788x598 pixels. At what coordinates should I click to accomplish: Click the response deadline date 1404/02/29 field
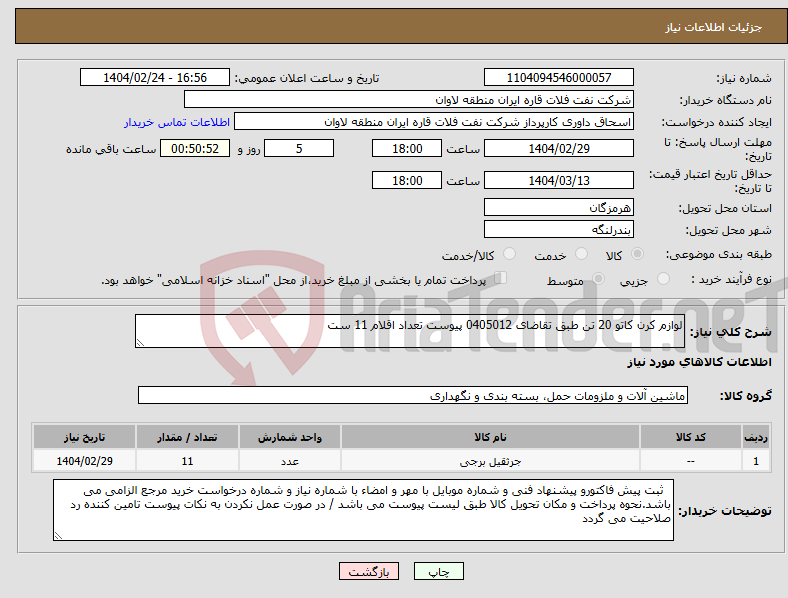559,148
